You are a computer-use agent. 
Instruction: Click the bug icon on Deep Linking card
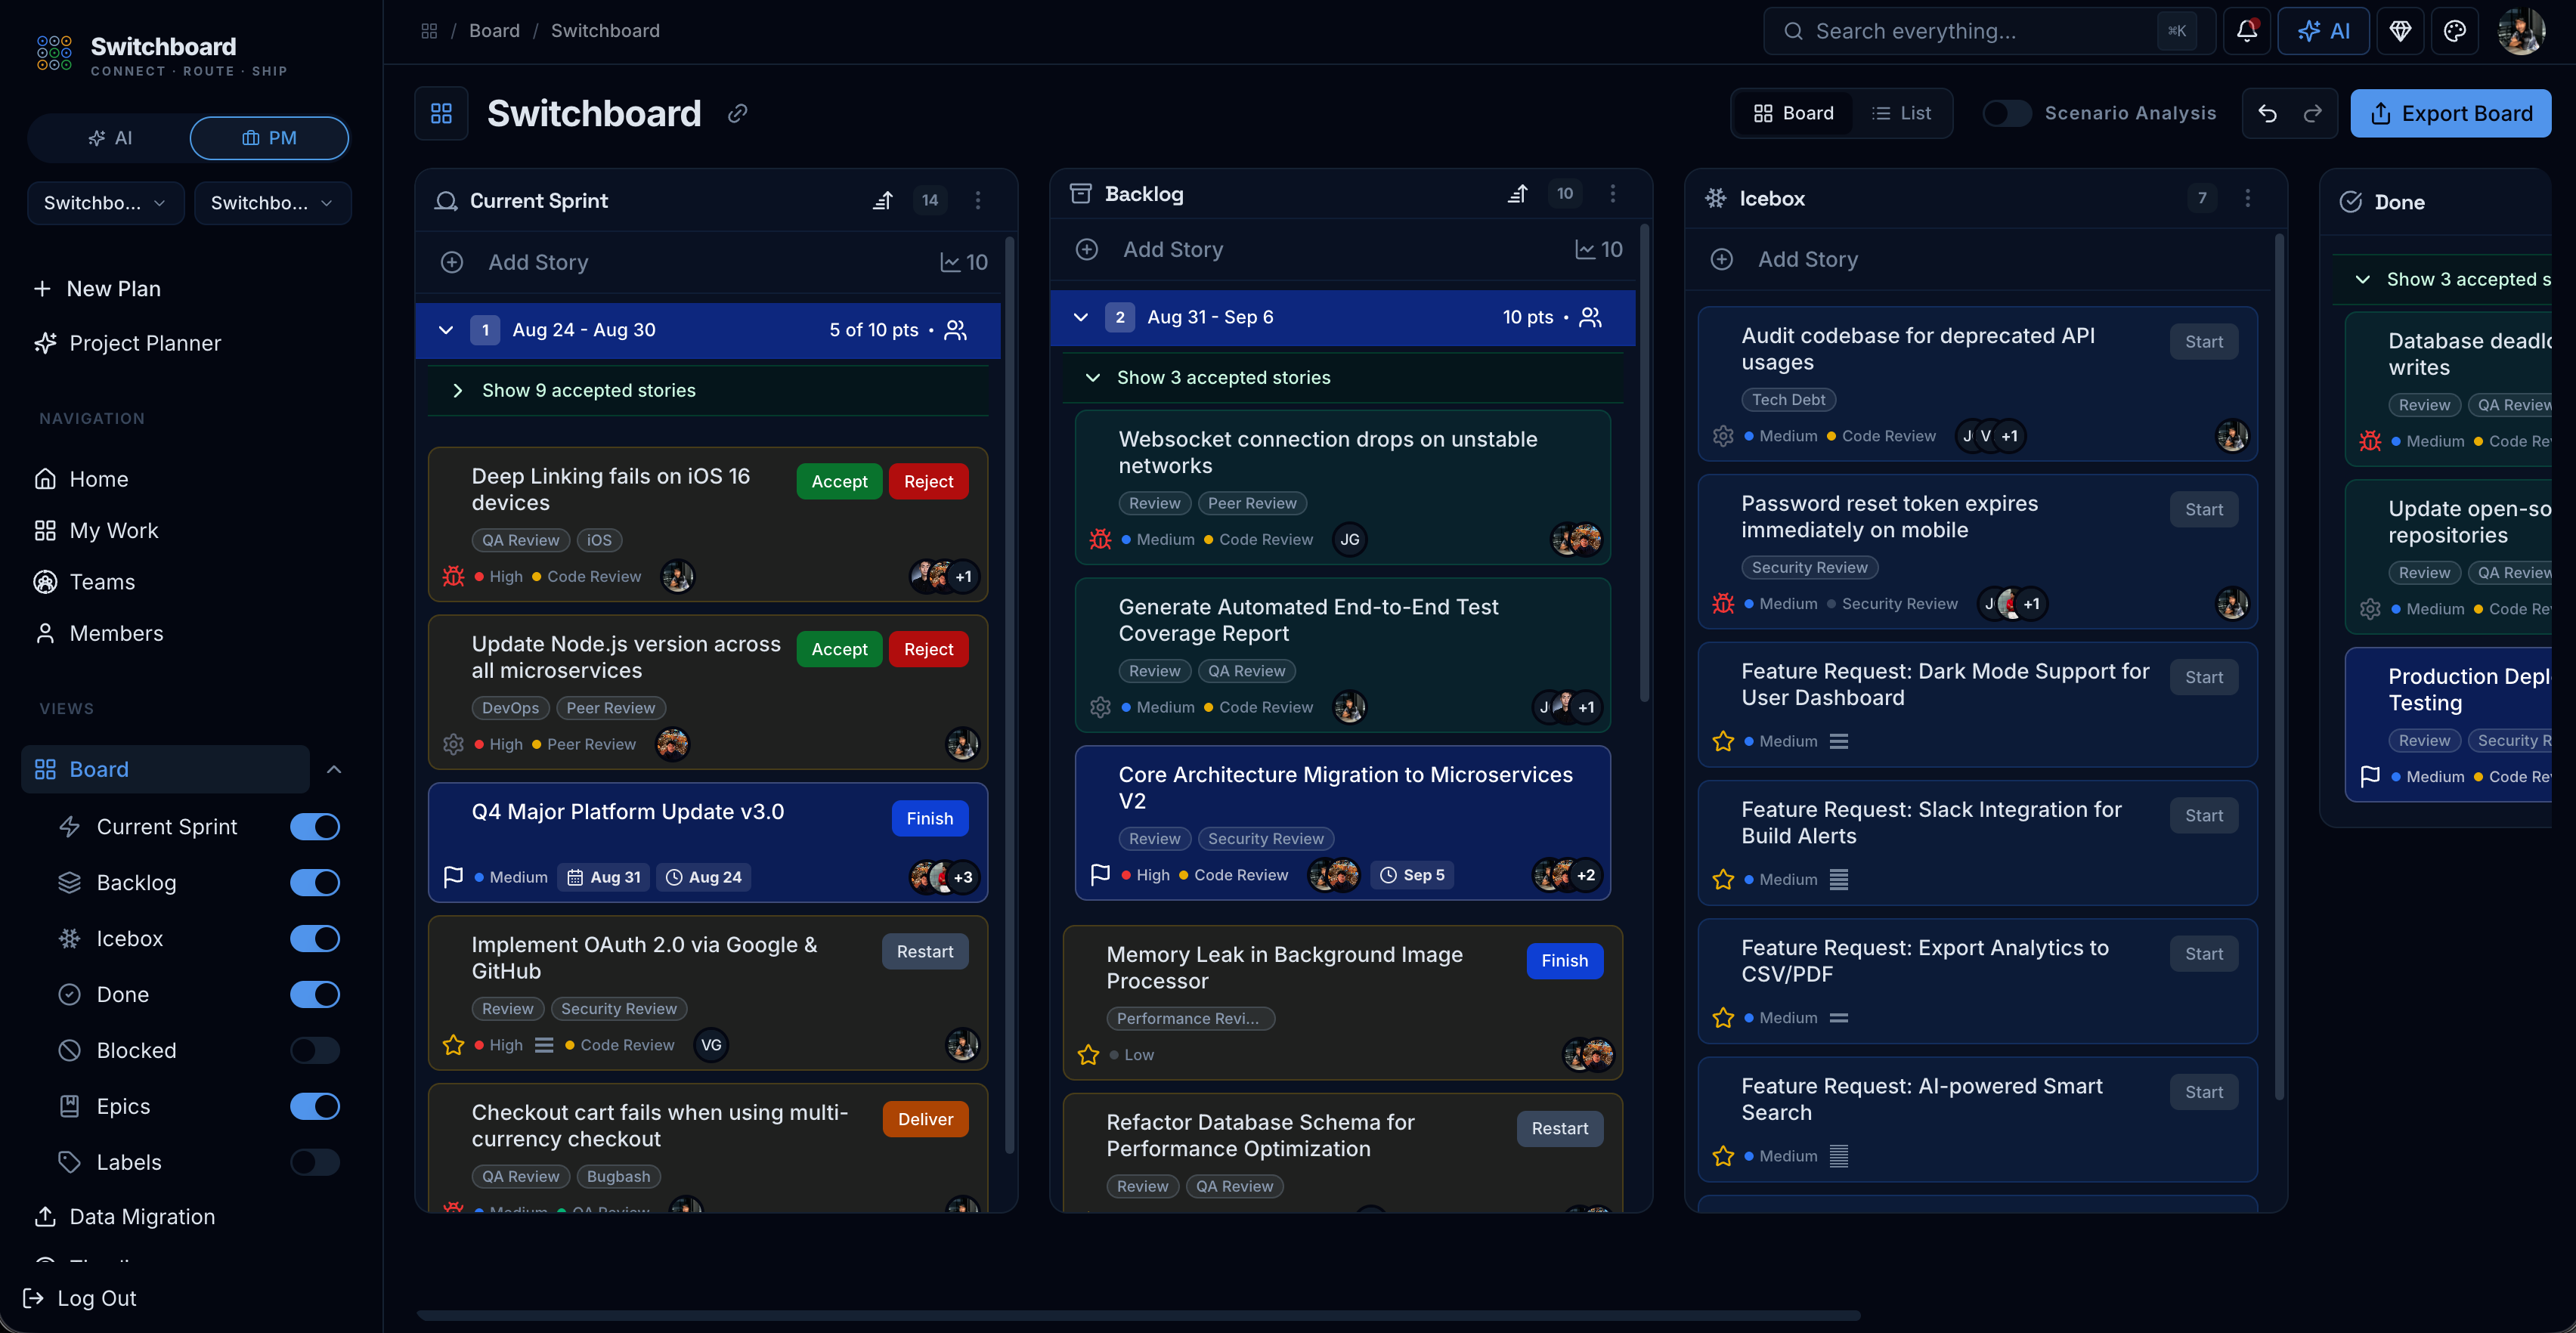[x=453, y=576]
